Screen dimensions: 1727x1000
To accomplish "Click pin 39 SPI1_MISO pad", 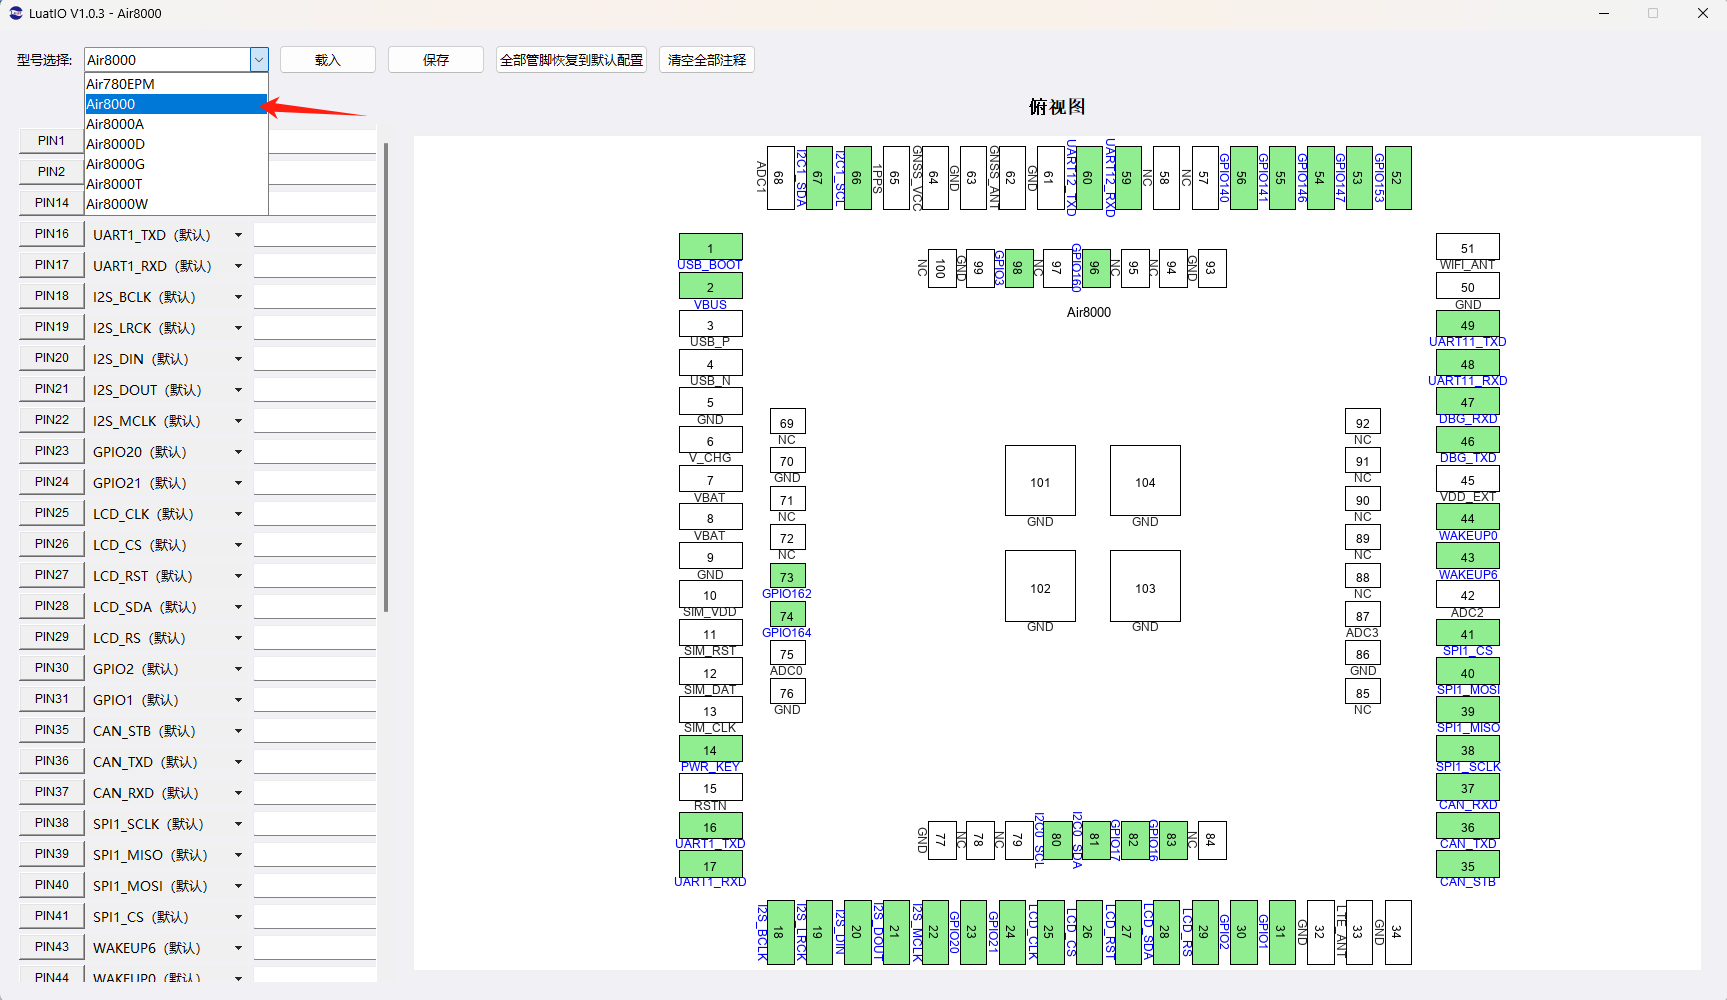I will pos(1467,710).
